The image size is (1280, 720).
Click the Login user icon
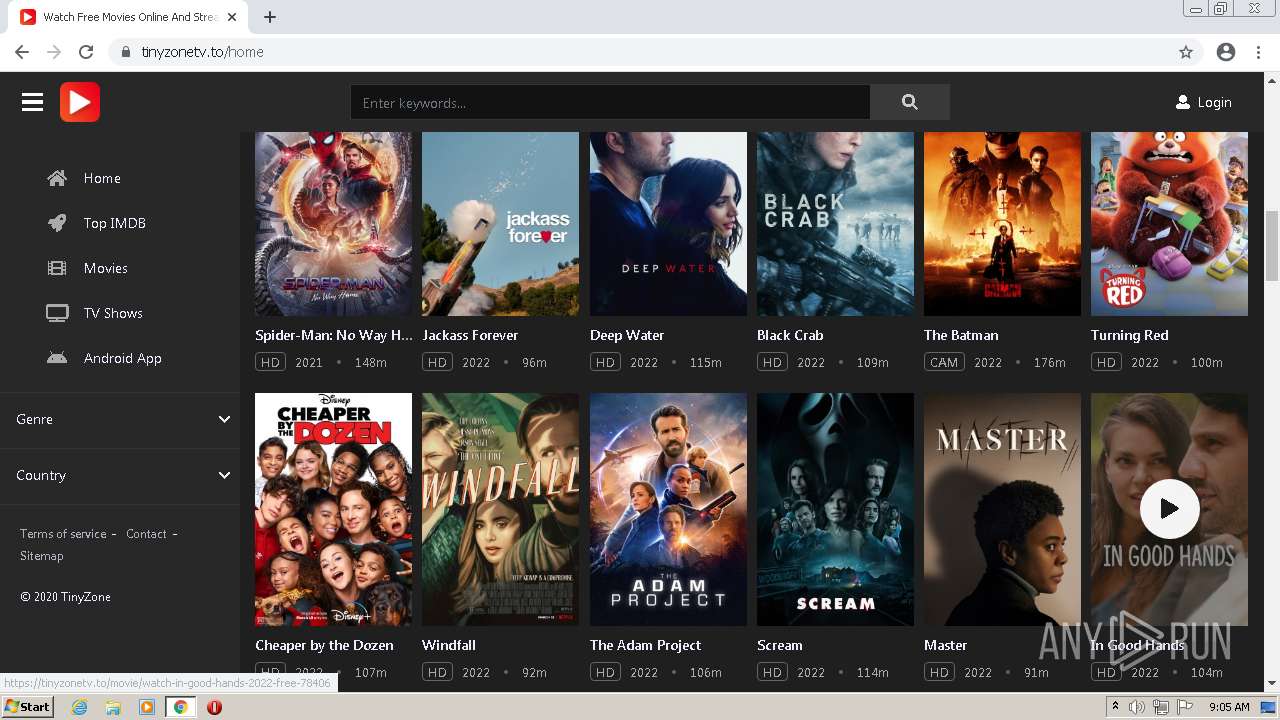tap(1183, 102)
